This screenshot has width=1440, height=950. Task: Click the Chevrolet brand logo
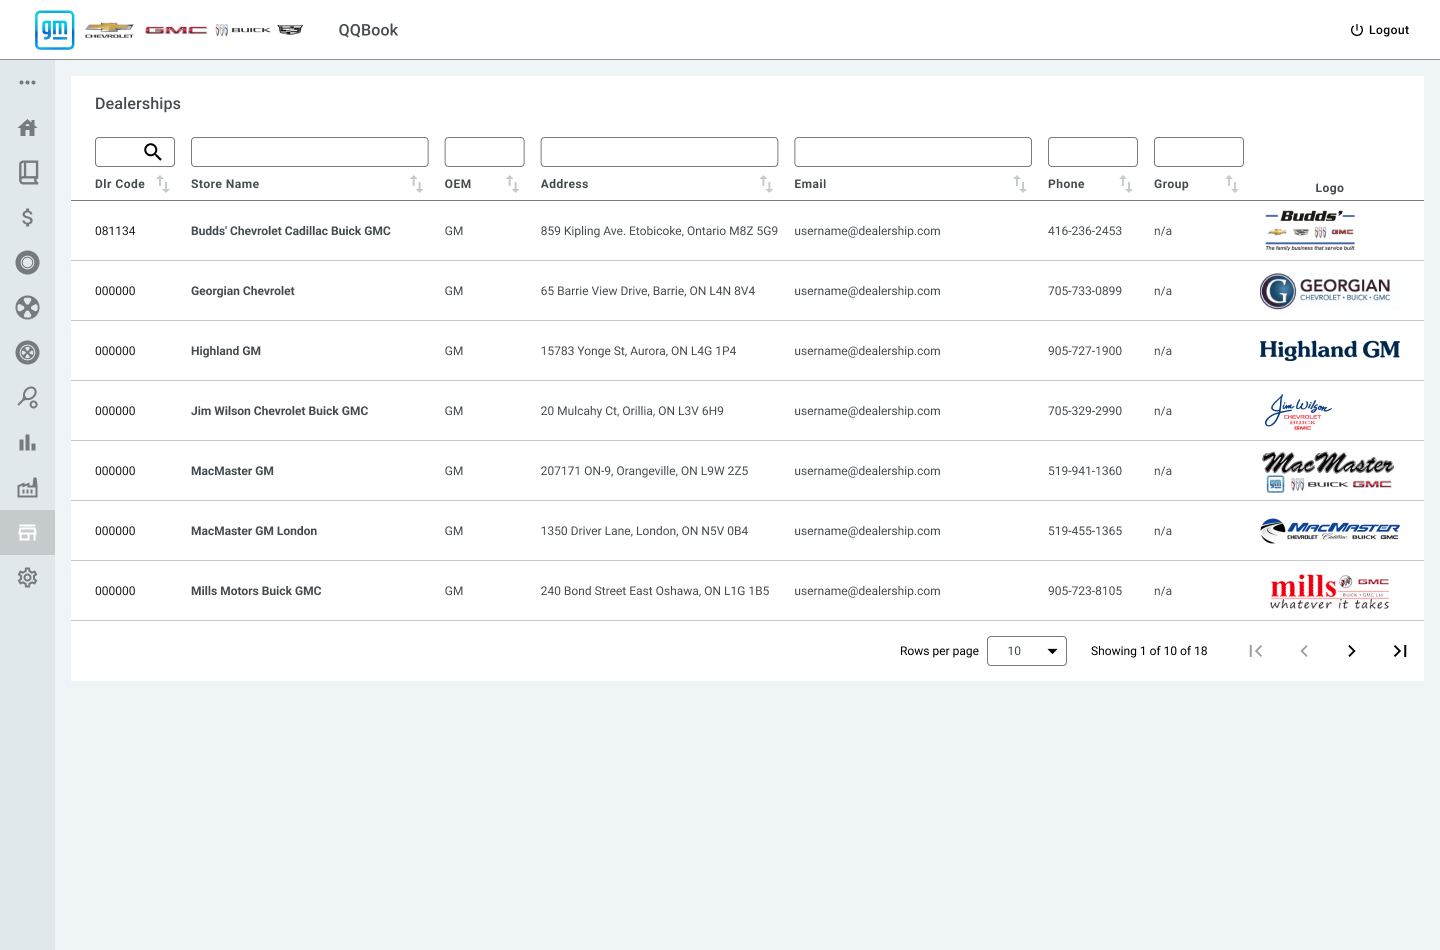pyautogui.click(x=109, y=30)
